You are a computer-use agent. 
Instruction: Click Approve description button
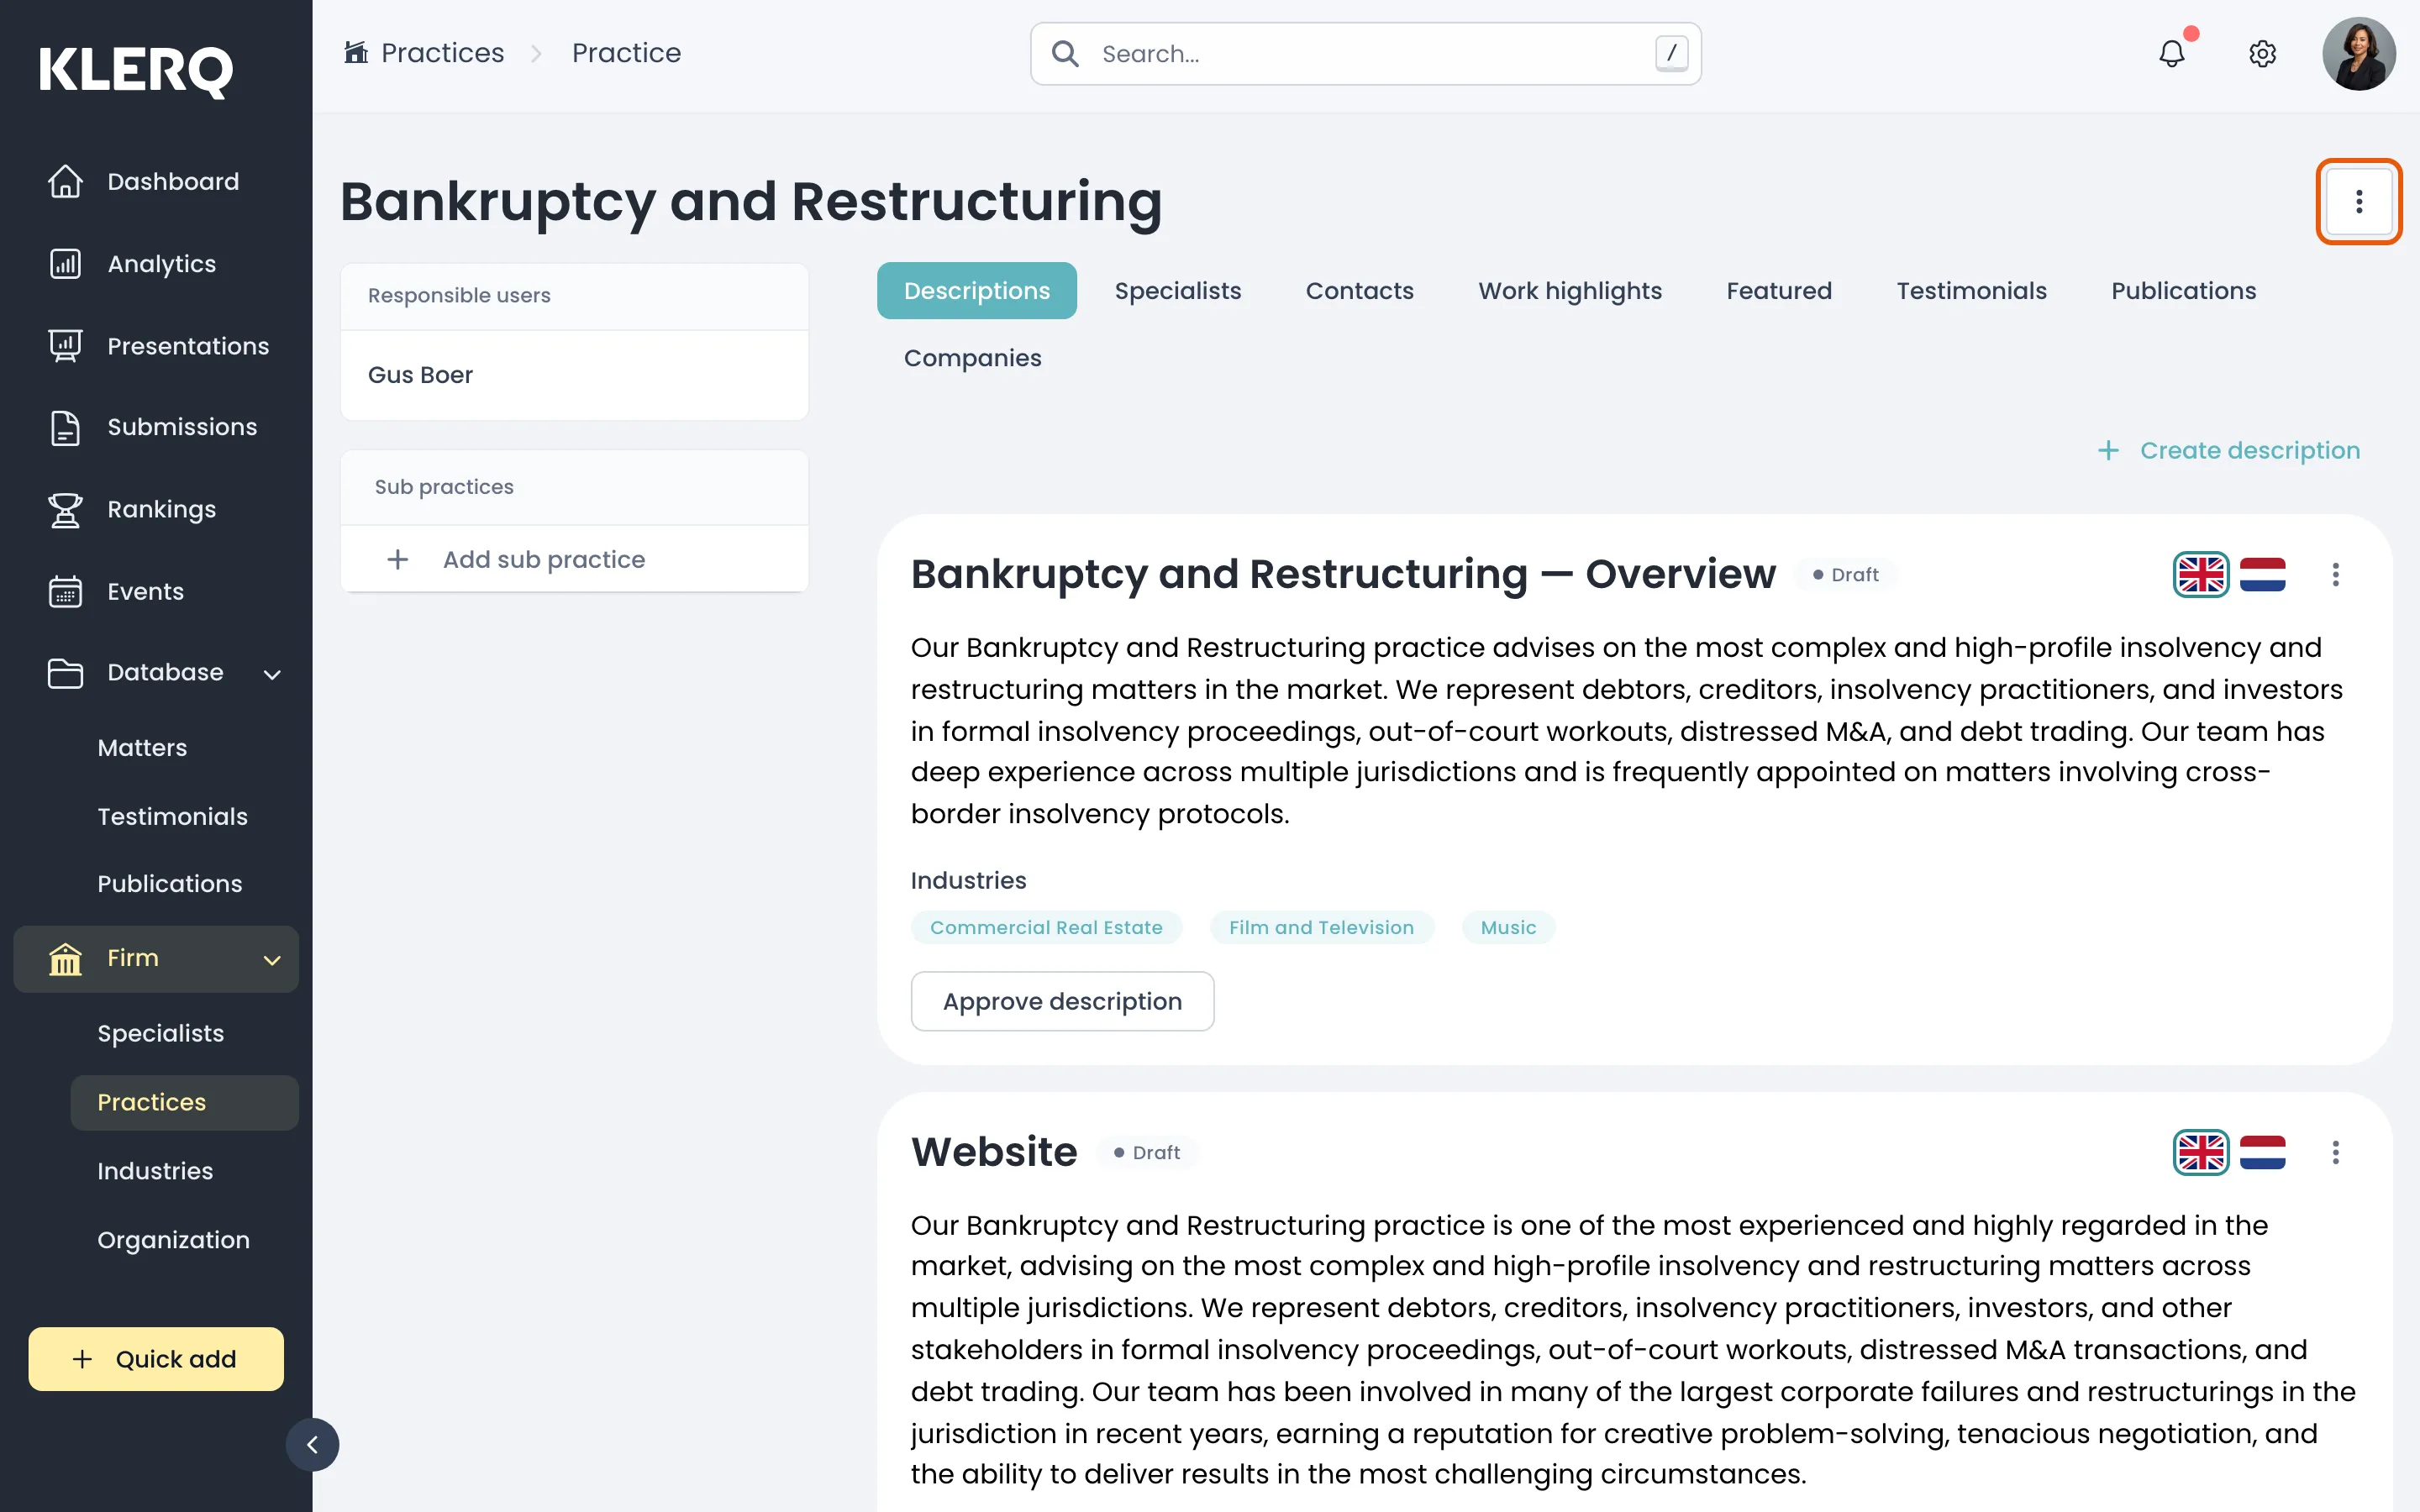tap(1062, 1001)
